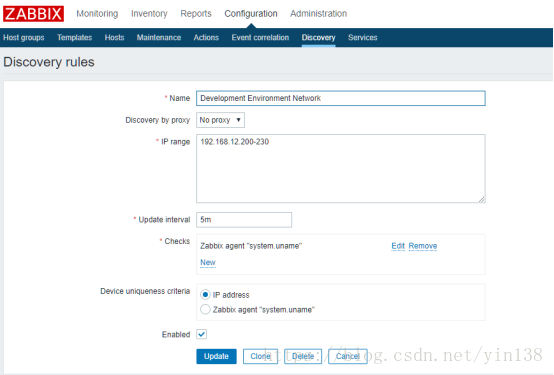Click the Device uniqueness criteria label

(145, 291)
